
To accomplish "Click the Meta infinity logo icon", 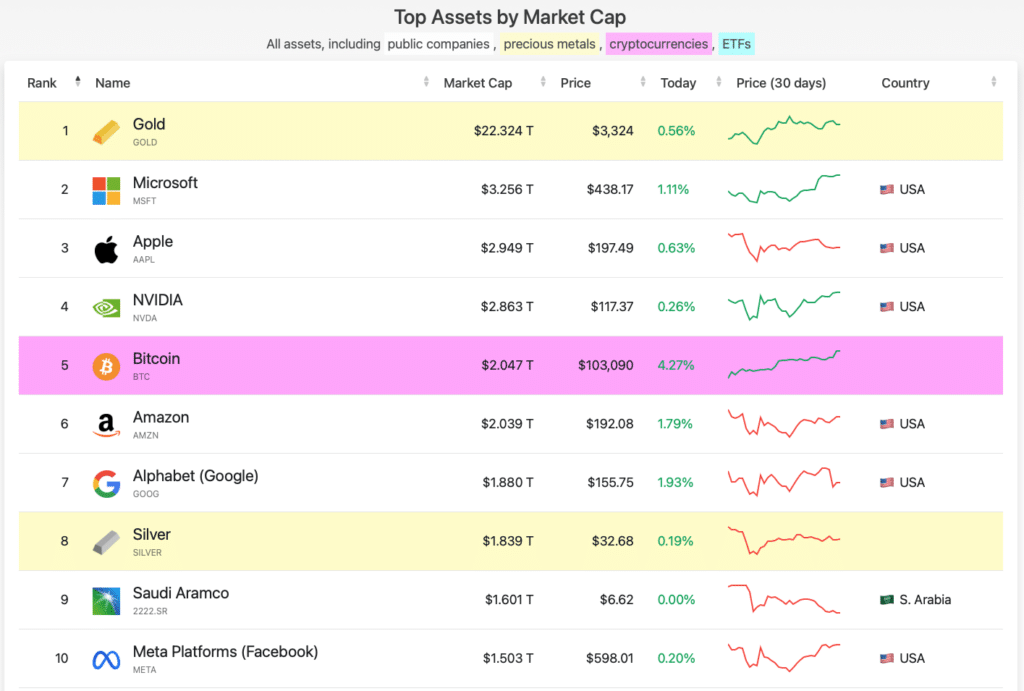I will click(x=106, y=660).
